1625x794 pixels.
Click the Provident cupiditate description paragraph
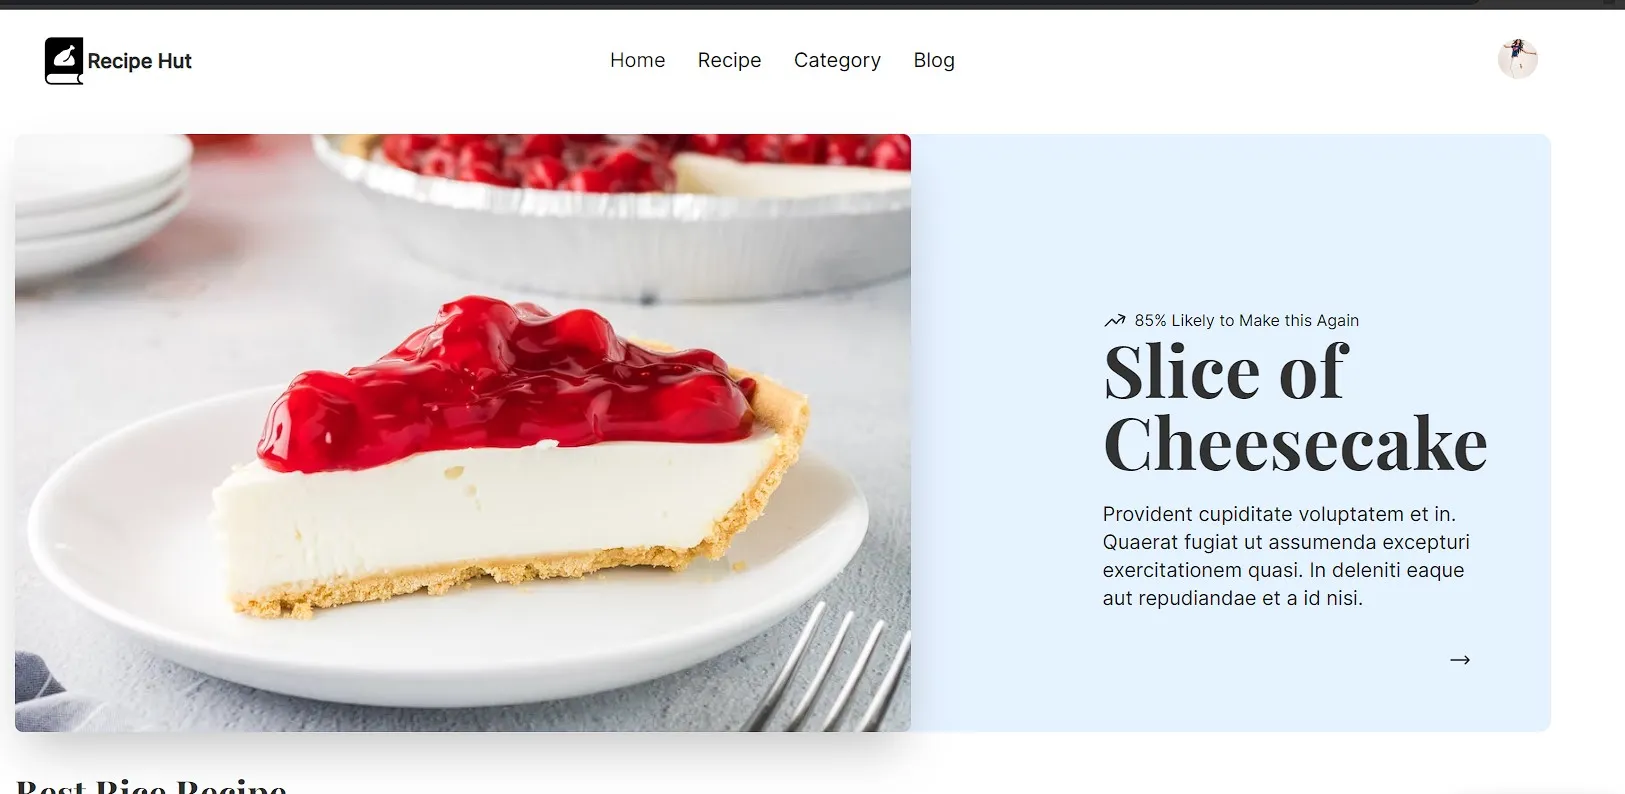click(x=1286, y=556)
